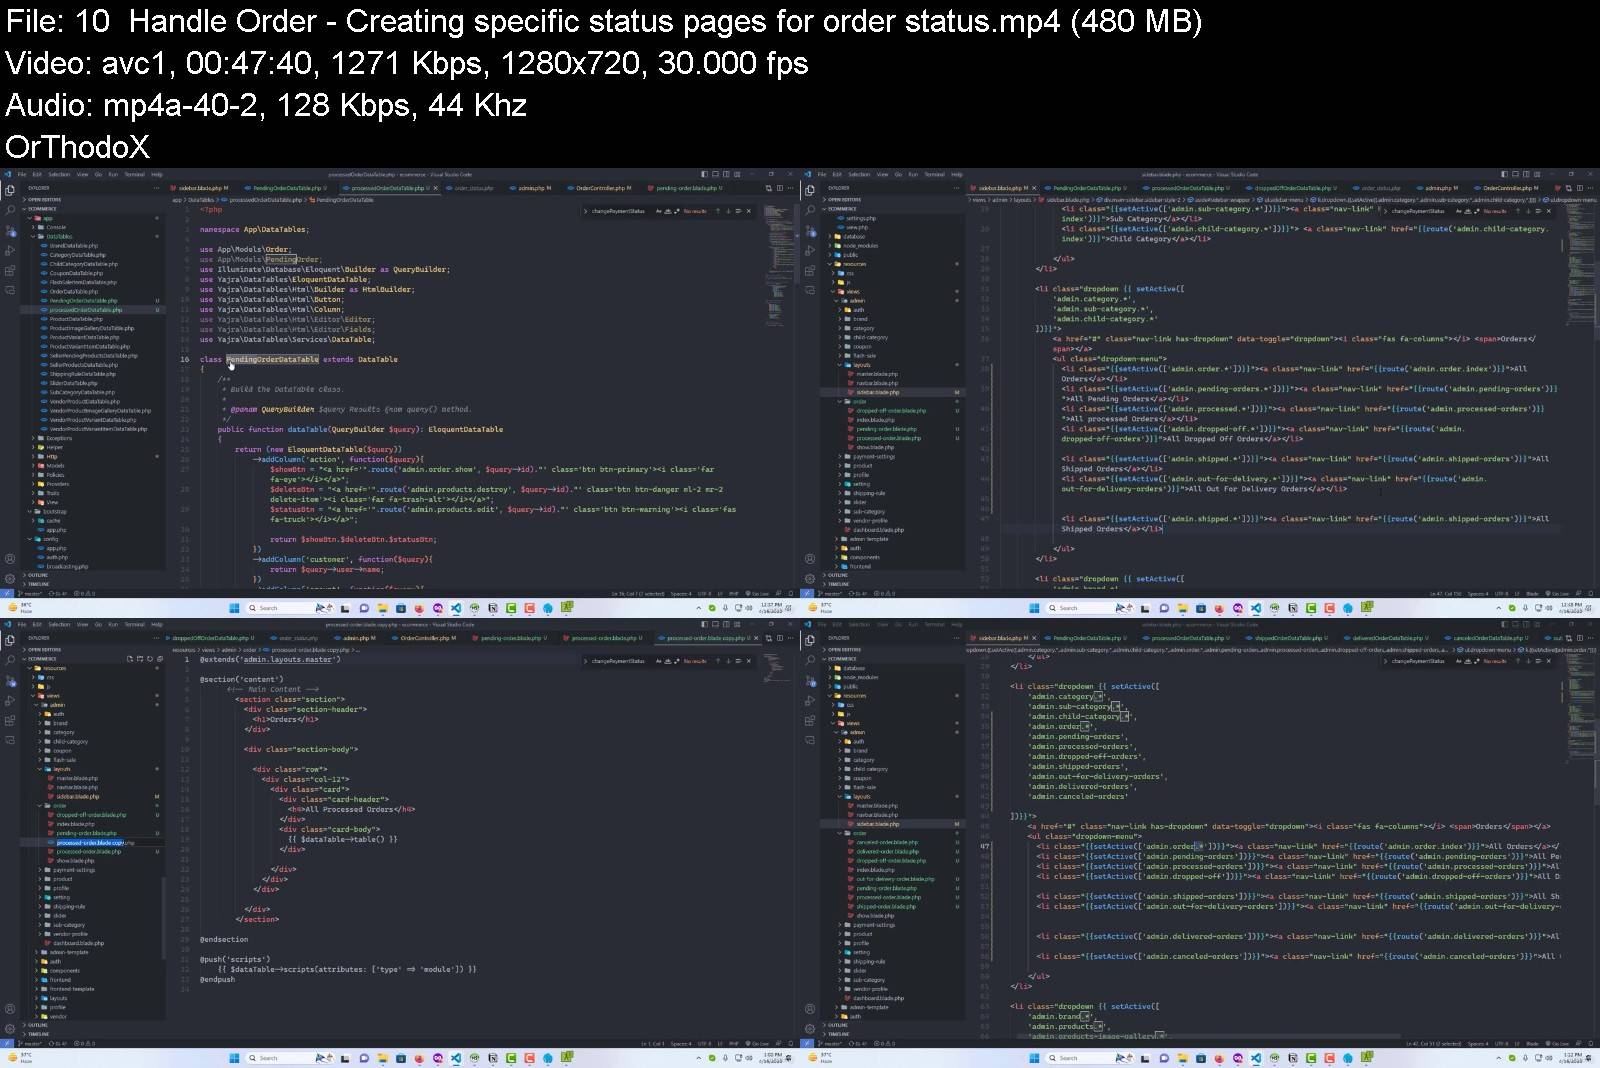Click Go Live in the status bar
The height and width of the screenshot is (1068, 1600).
tap(756, 593)
